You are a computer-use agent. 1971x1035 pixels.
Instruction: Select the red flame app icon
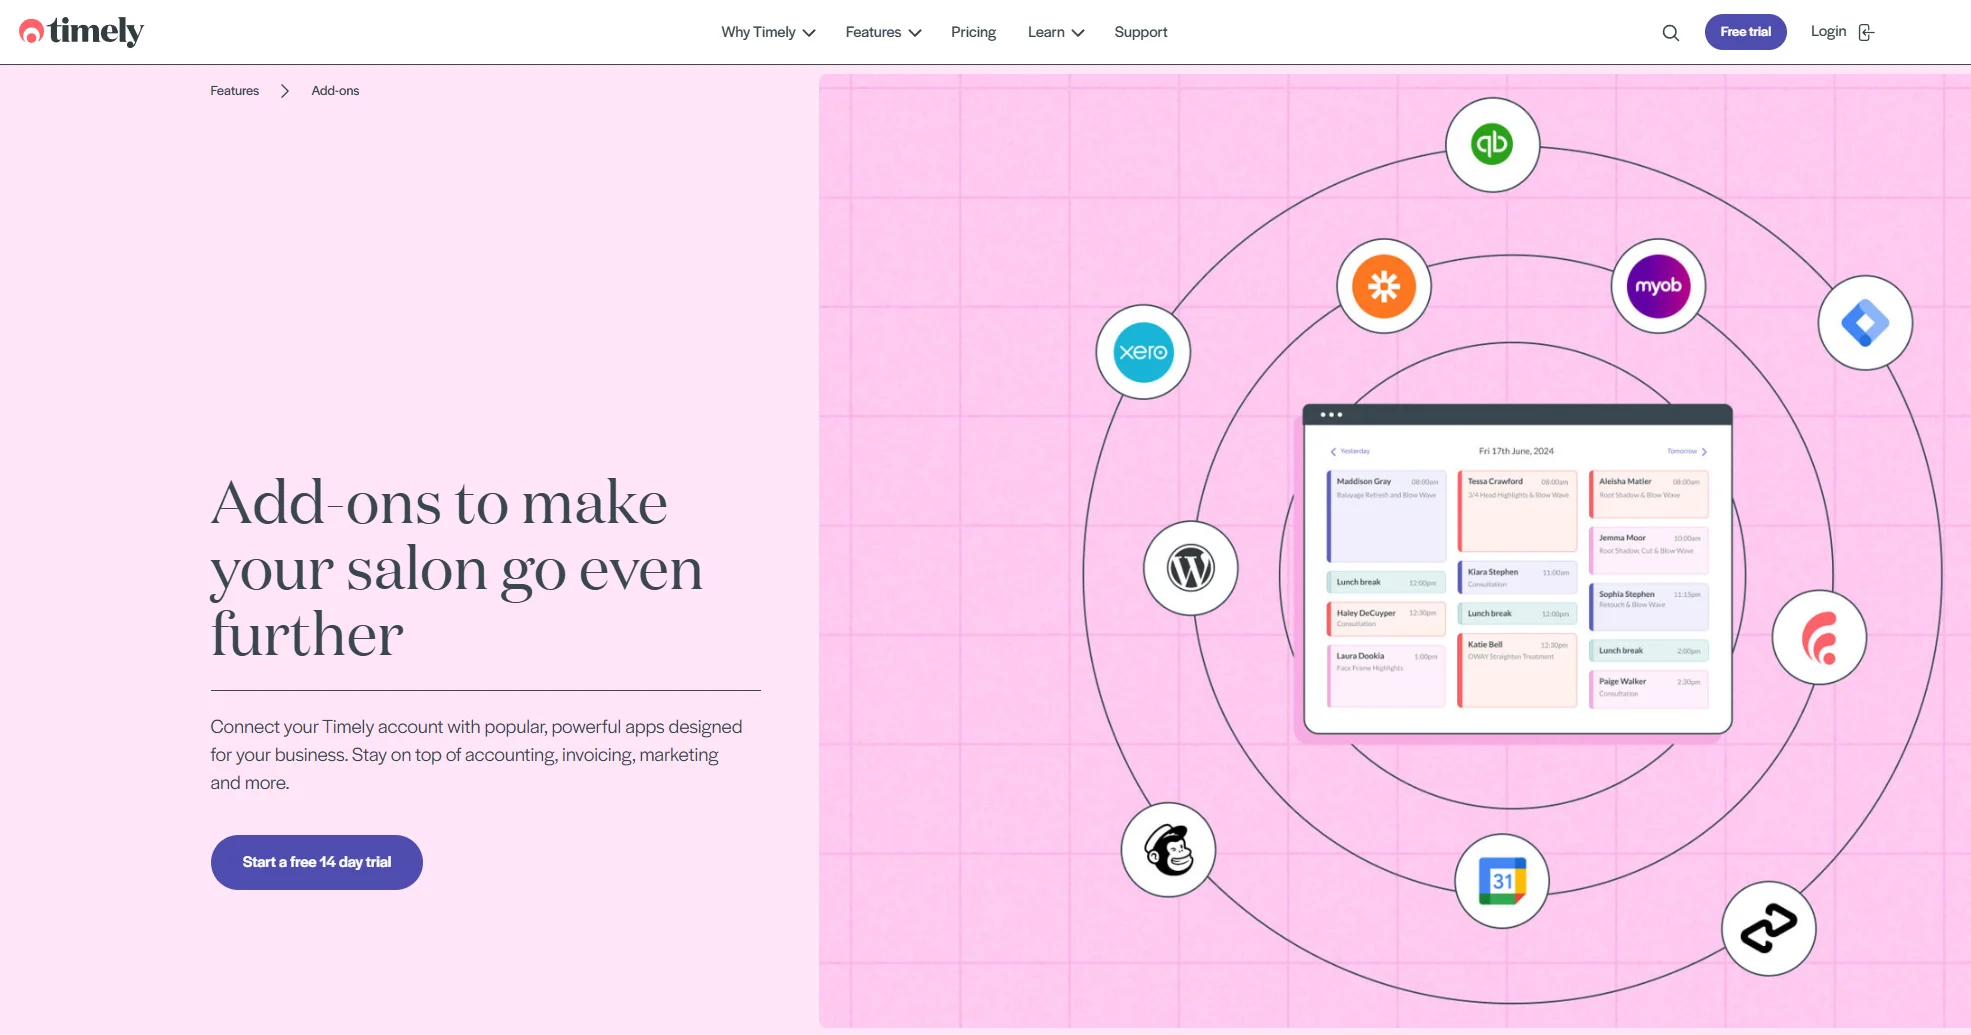pyautogui.click(x=1820, y=637)
